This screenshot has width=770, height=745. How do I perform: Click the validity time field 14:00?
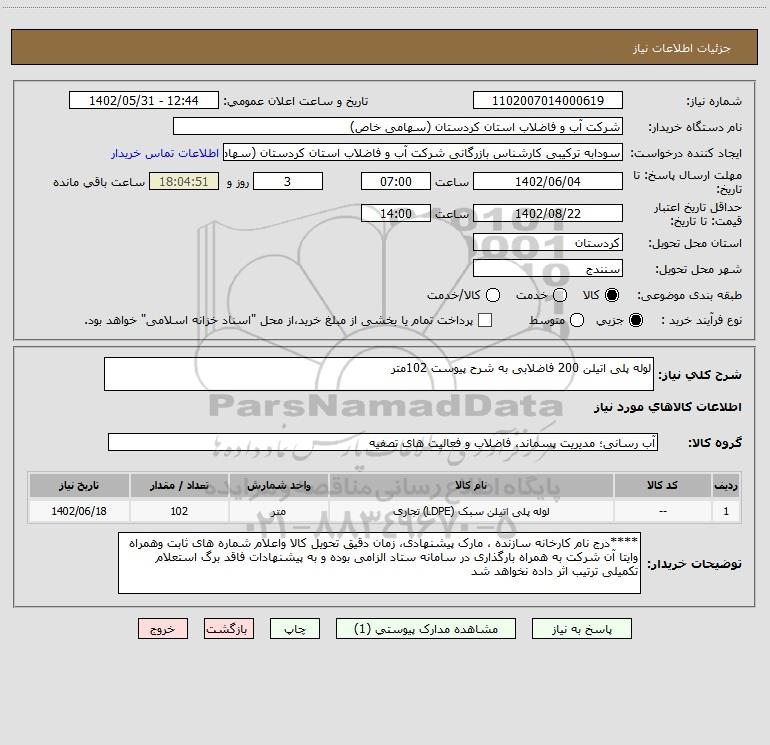point(396,214)
